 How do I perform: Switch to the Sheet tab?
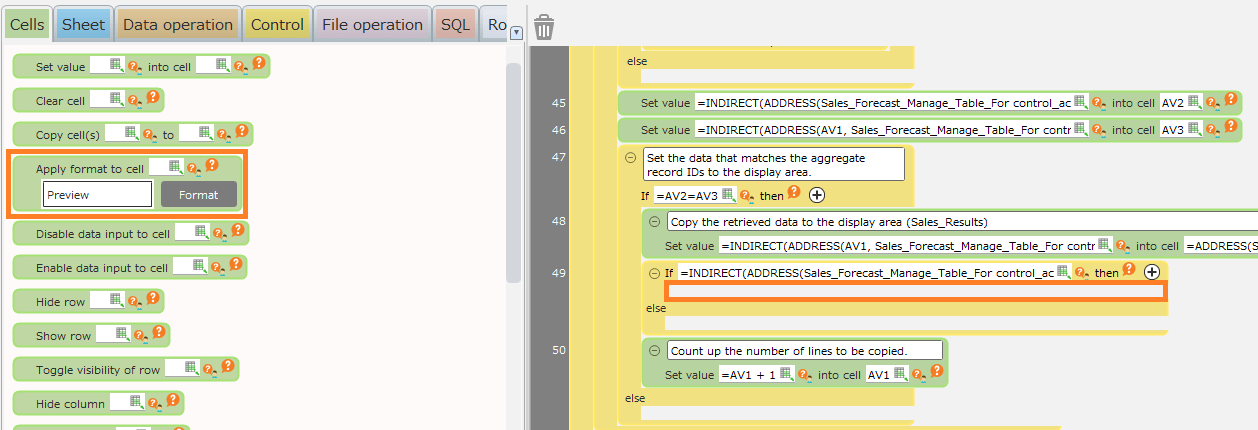click(x=83, y=24)
